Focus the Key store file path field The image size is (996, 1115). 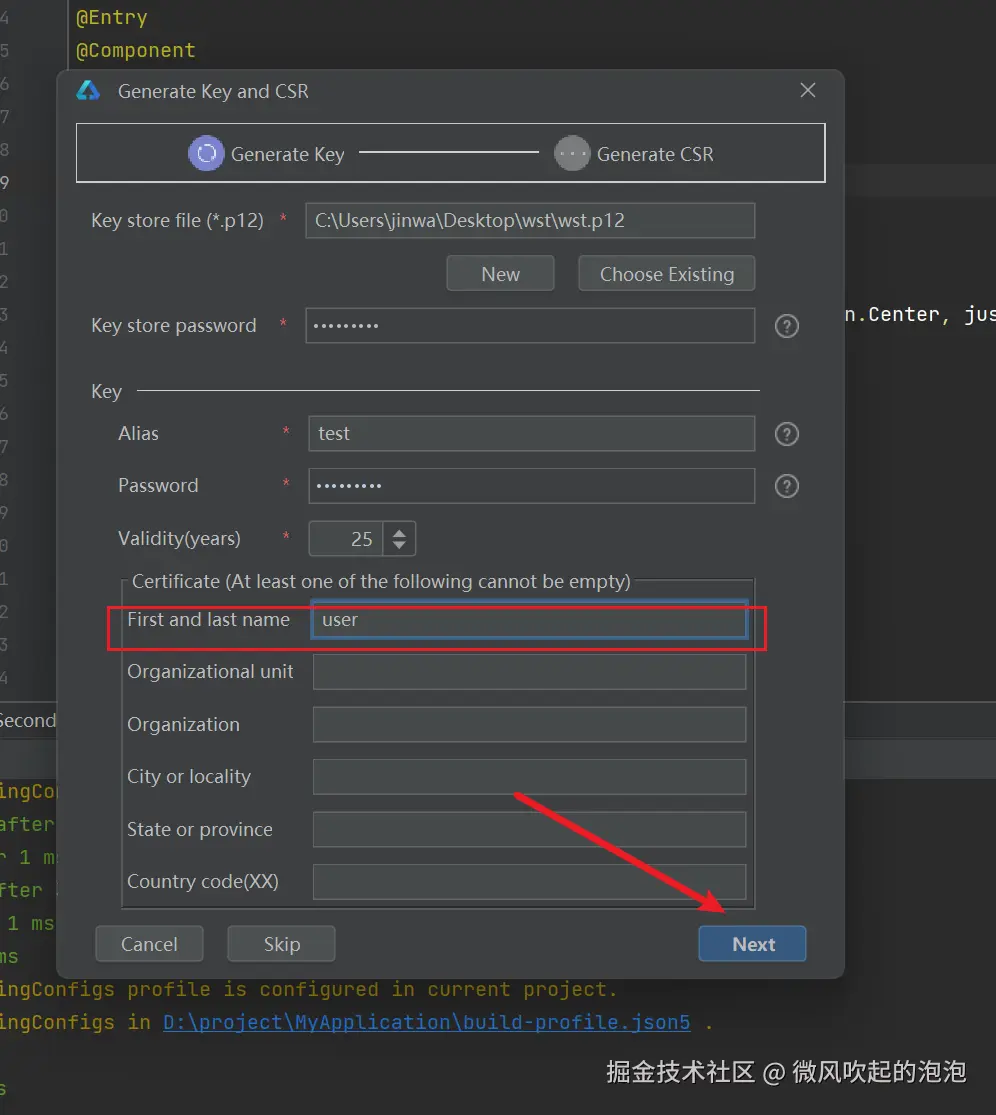point(530,220)
